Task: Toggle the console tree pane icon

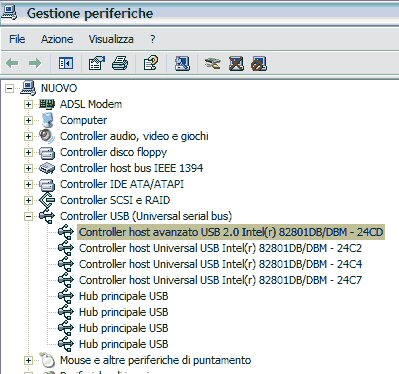Action: click(66, 63)
